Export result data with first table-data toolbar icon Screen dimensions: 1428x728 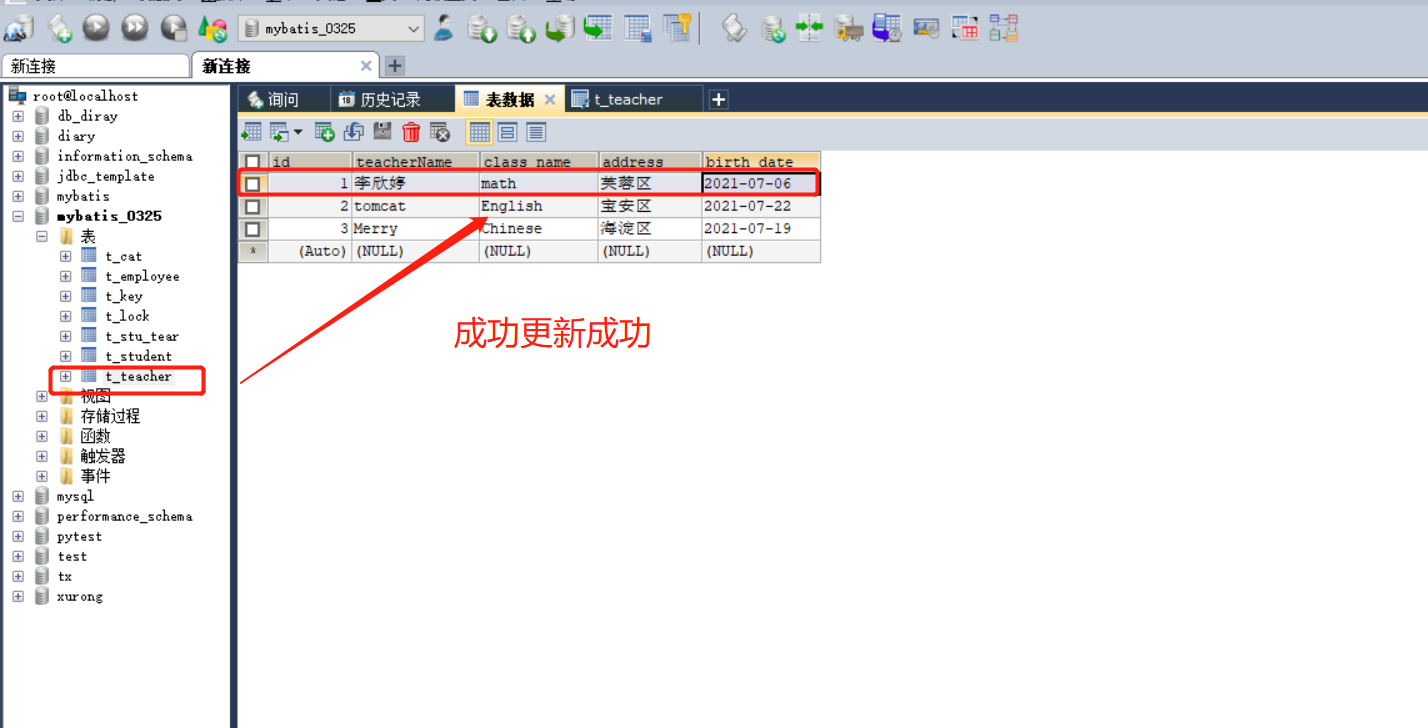tap(252, 132)
